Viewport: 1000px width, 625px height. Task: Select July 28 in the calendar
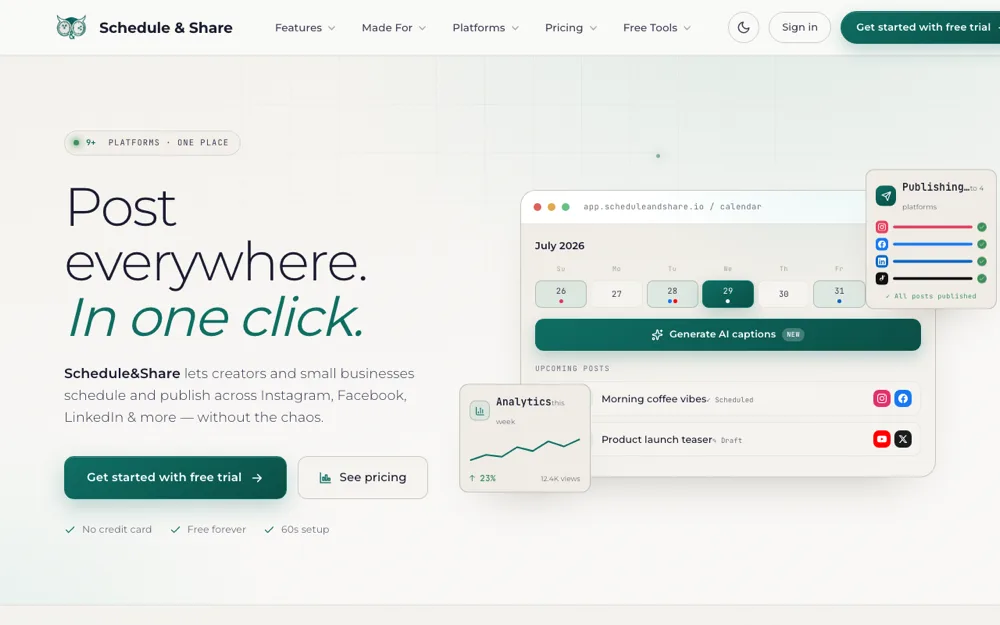[672, 294]
